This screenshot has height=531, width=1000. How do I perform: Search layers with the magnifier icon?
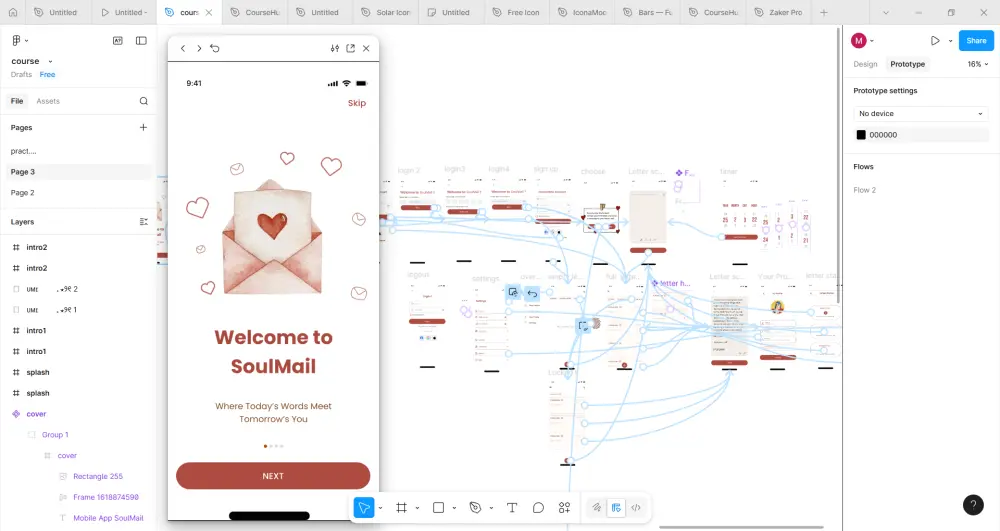[143, 101]
